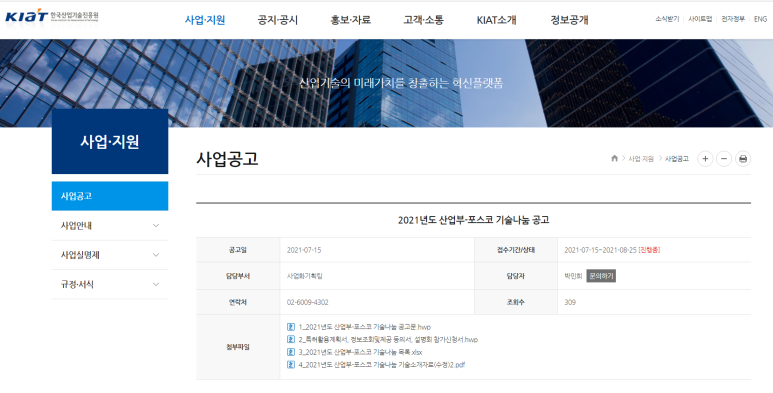The height and width of the screenshot is (393, 773).
Task: Click the 사업공고 page heading
Action: point(227,159)
